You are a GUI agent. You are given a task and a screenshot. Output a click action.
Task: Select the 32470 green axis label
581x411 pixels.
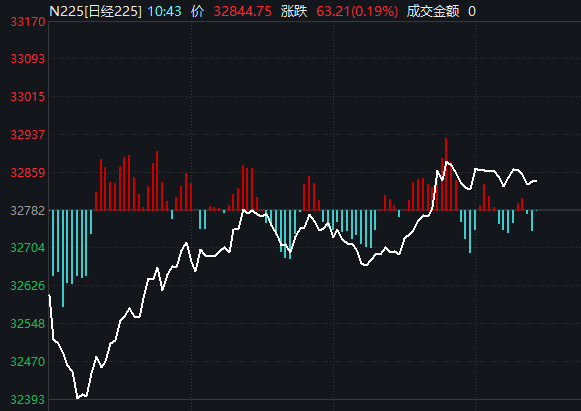coord(28,362)
